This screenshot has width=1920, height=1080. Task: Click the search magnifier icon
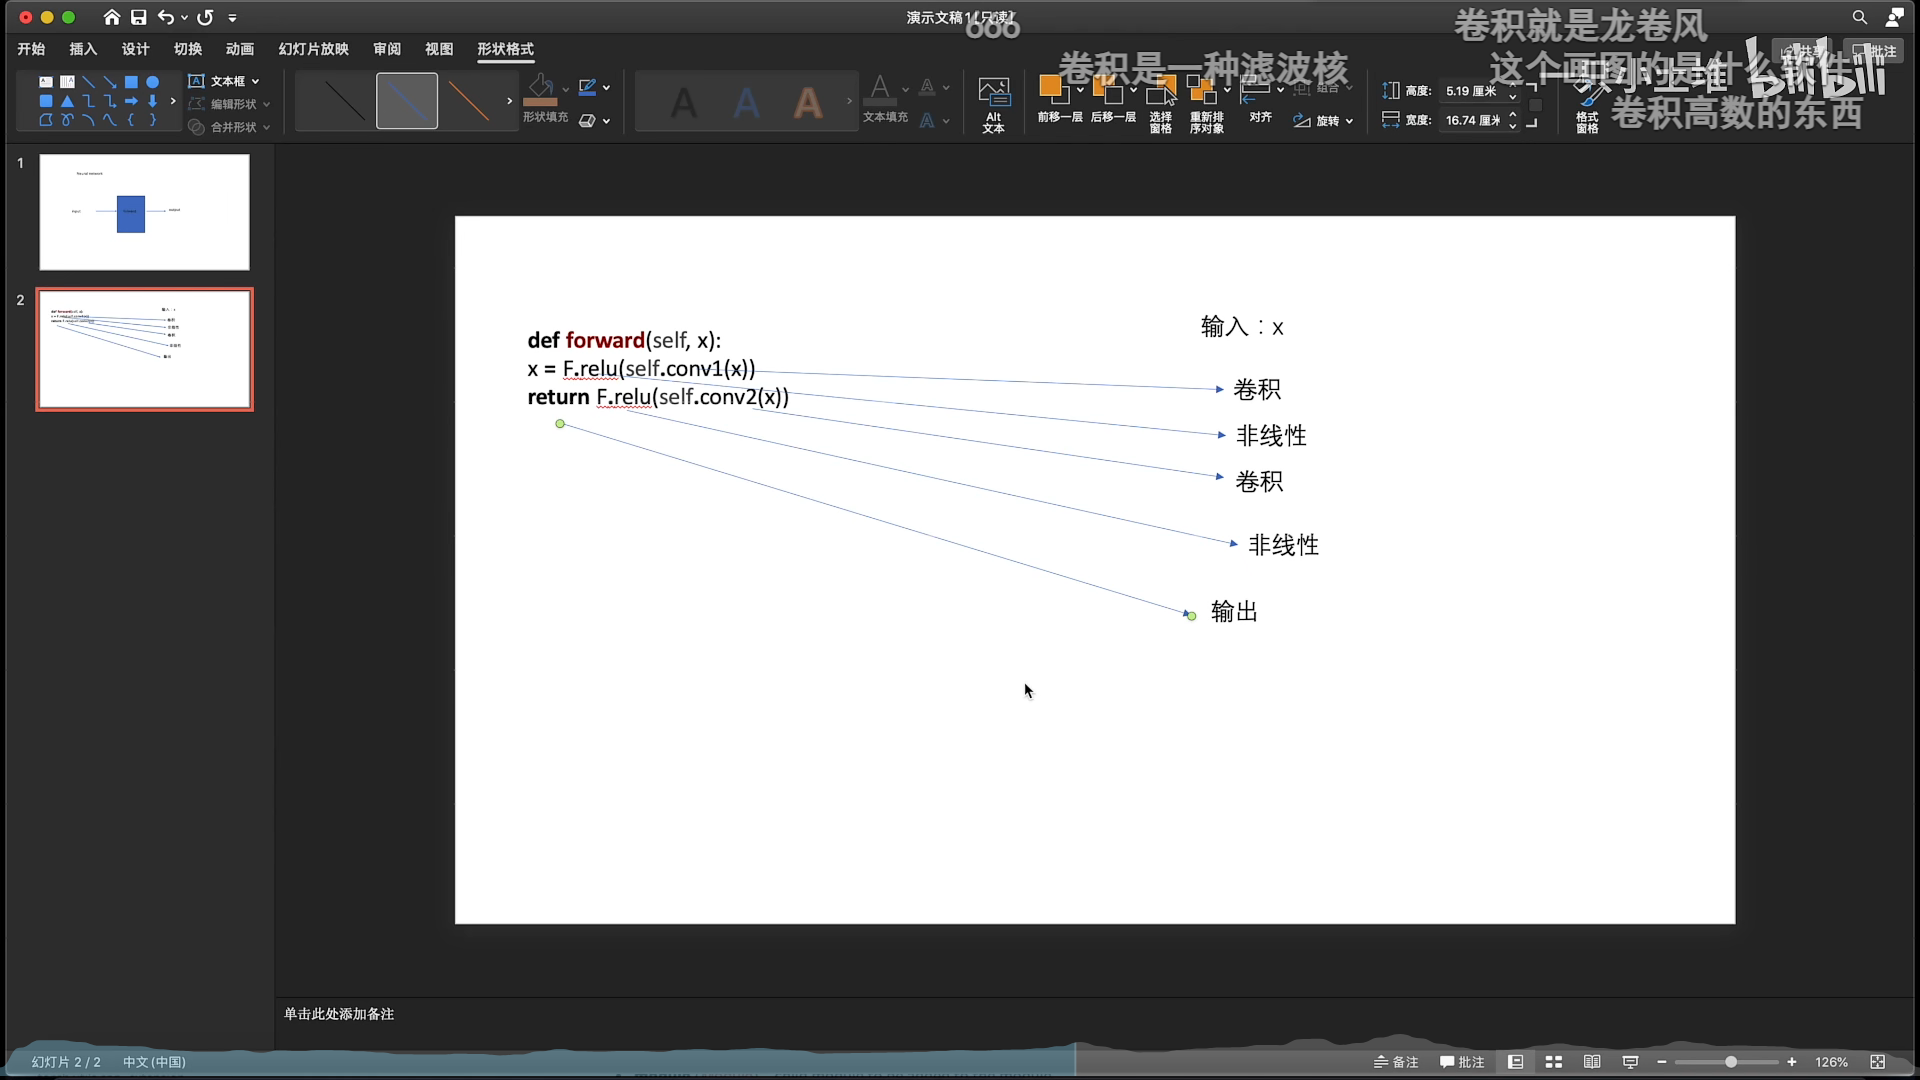point(1859,17)
